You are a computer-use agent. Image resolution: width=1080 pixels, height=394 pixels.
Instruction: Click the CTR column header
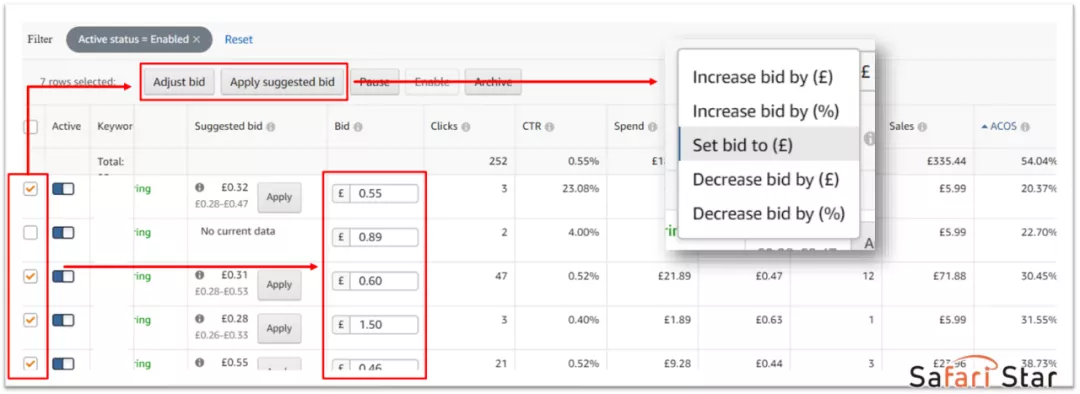532,127
